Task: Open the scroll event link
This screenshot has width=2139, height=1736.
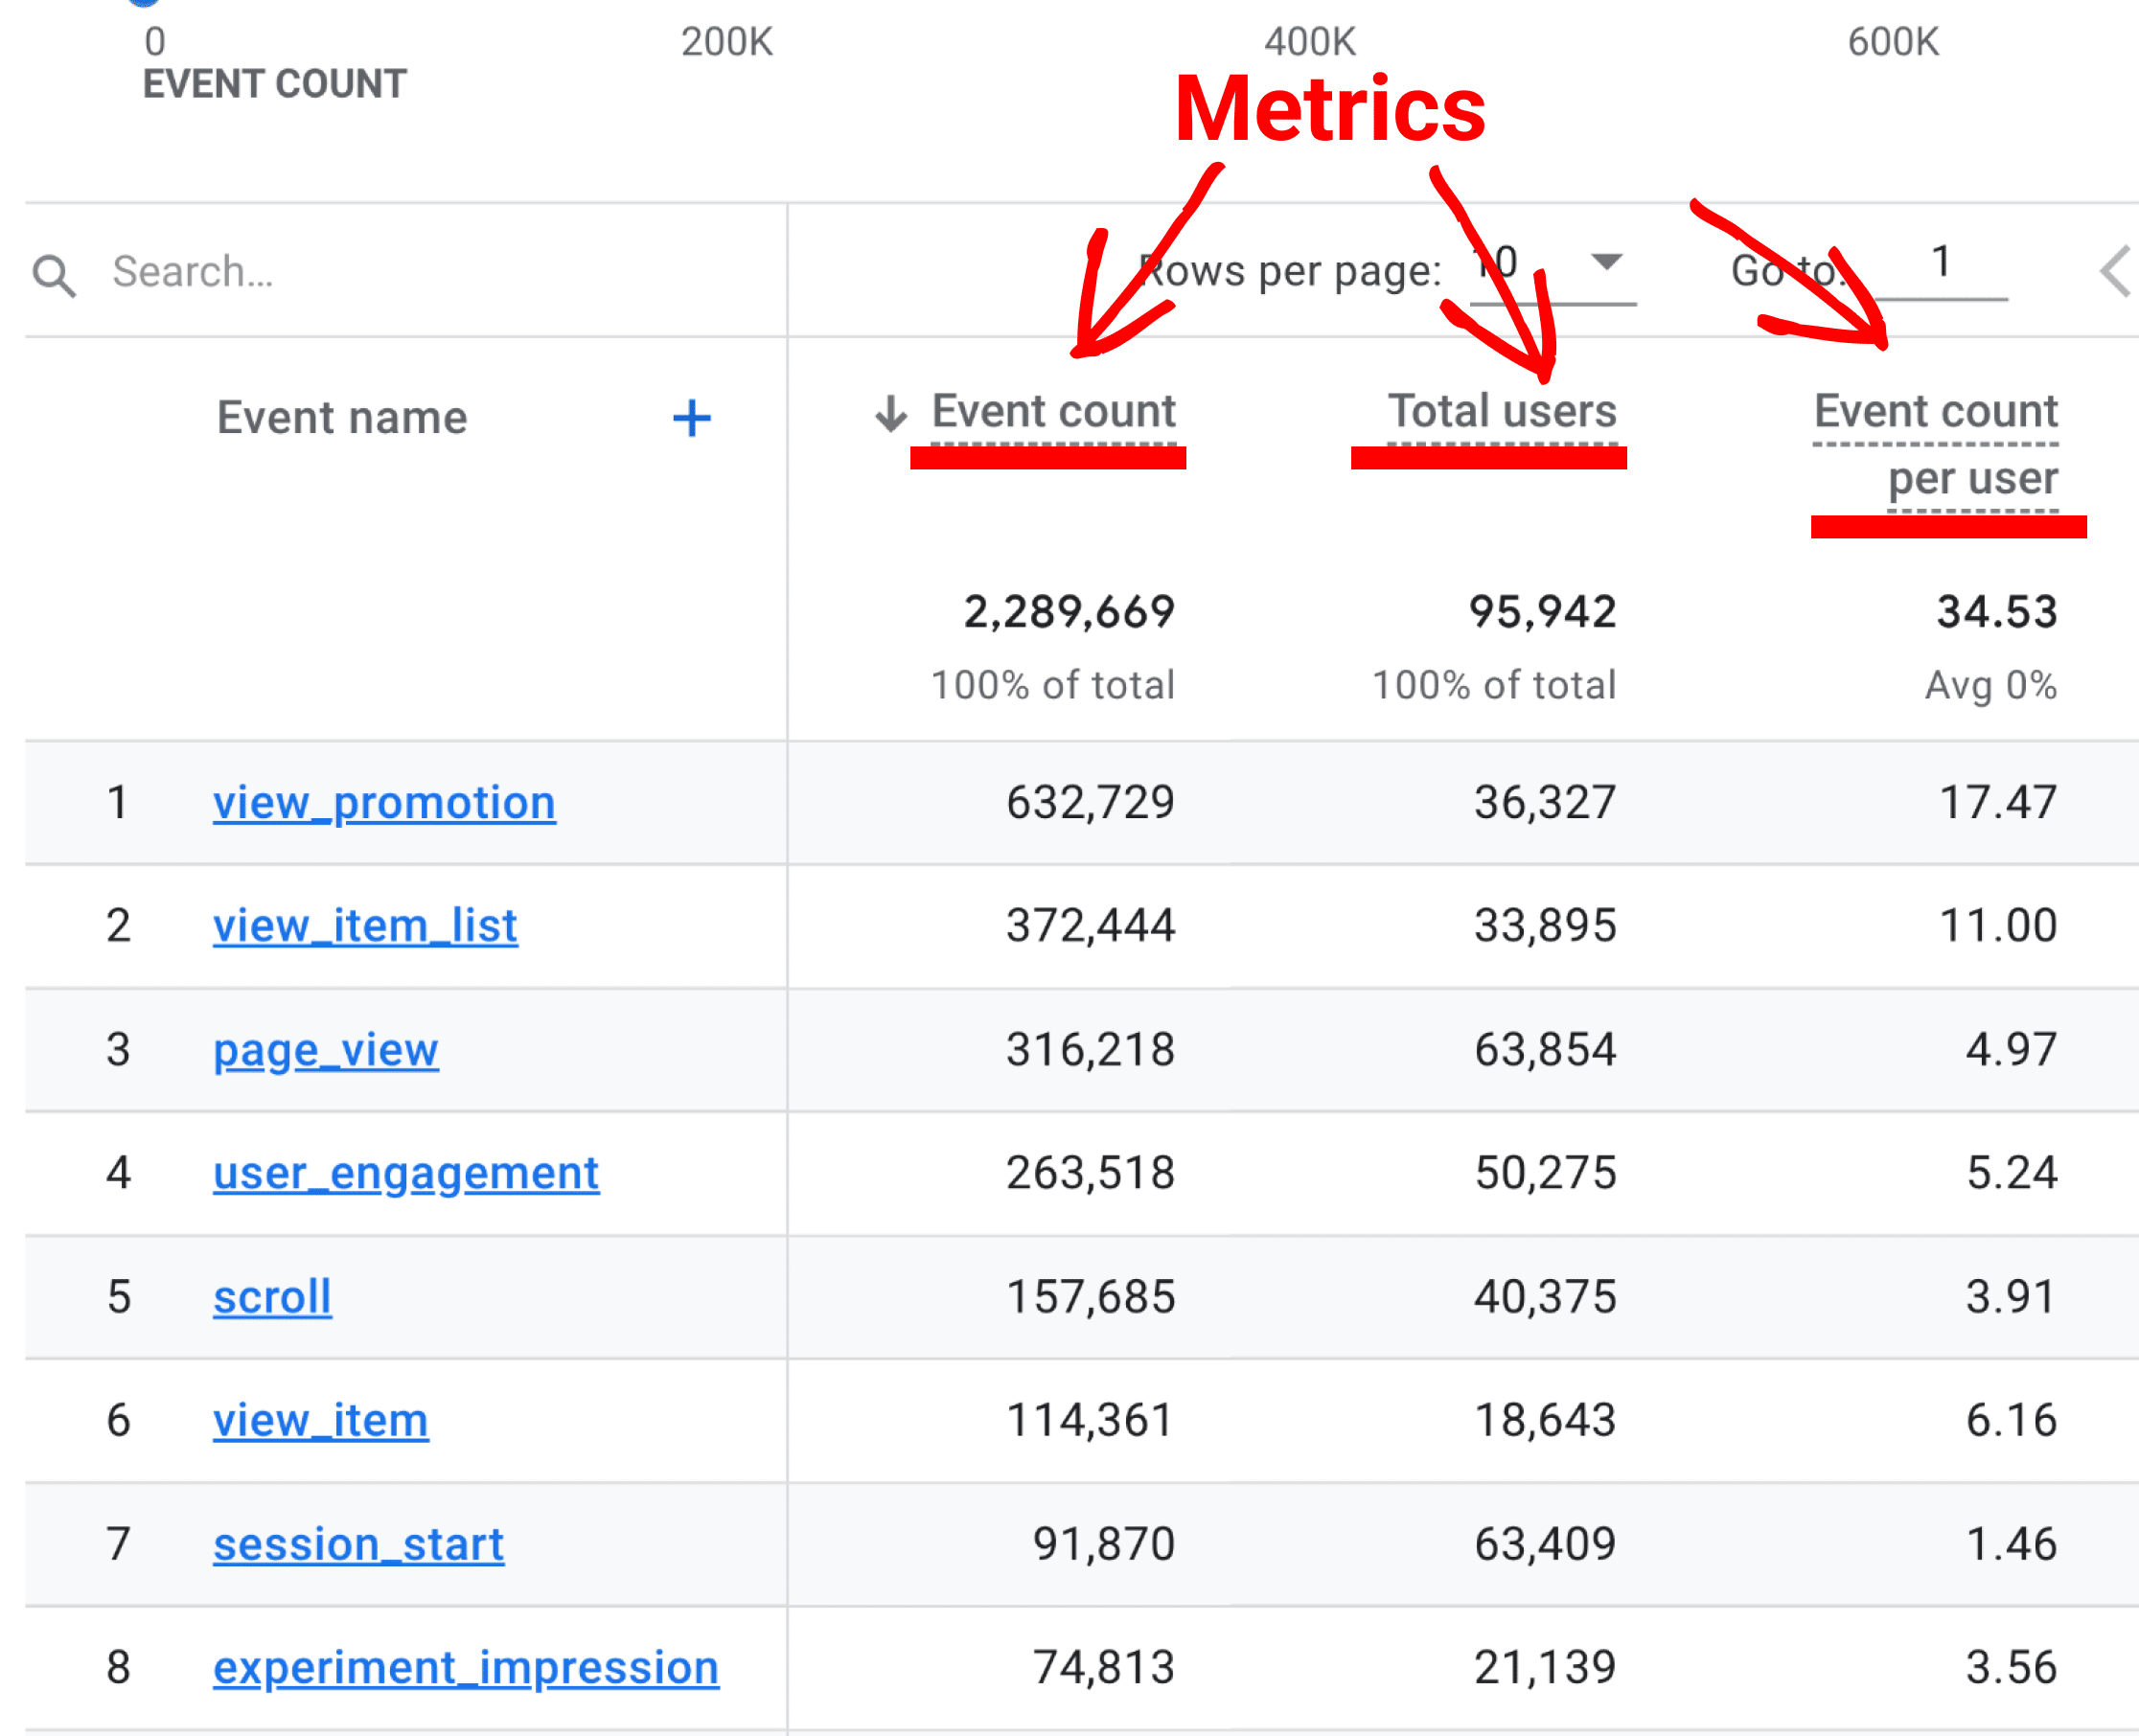Action: tap(272, 1297)
